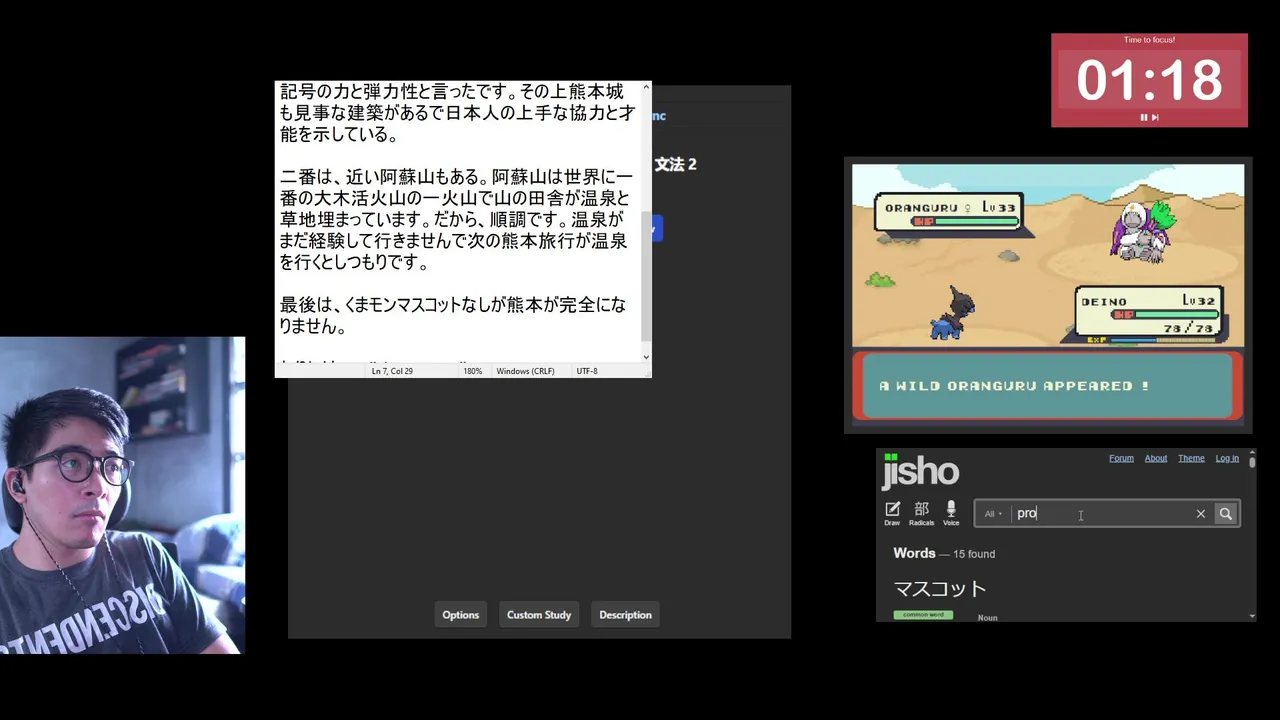The height and width of the screenshot is (720, 1280).
Task: Skip to next timer session
Action: [1155, 117]
